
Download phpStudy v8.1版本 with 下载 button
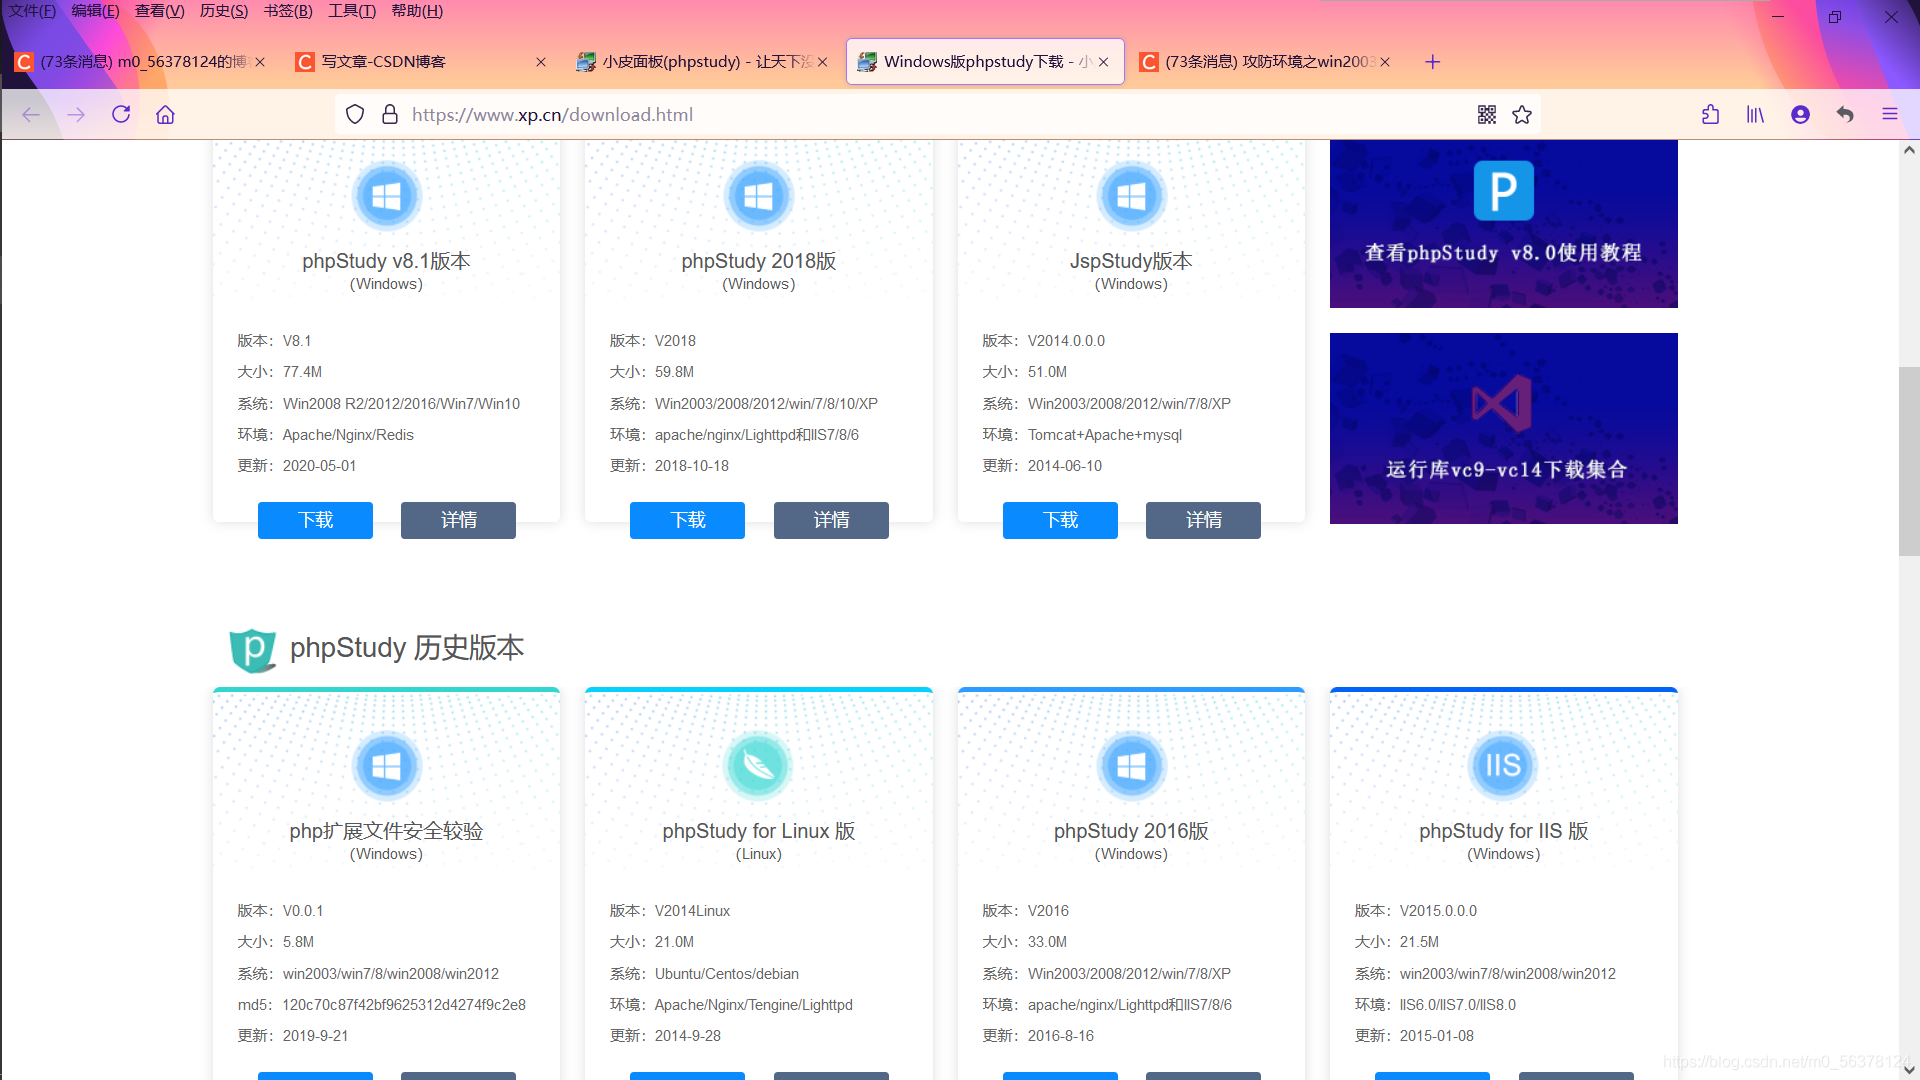click(x=315, y=520)
